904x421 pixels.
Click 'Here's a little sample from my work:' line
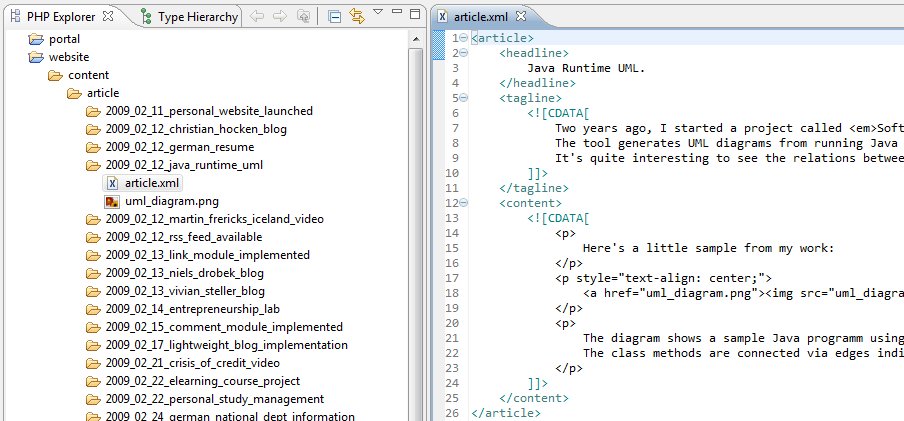pyautogui.click(x=709, y=248)
